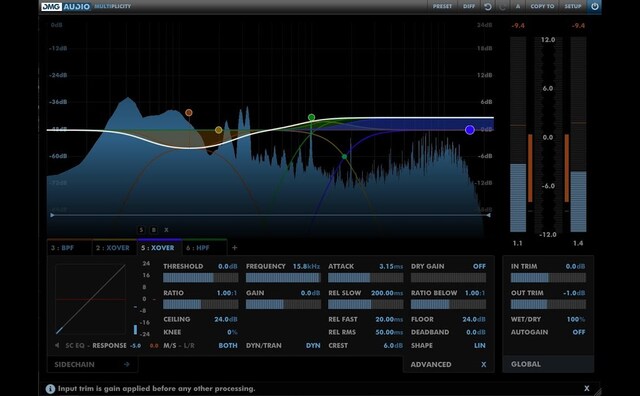Viewport: 640px width, 396px height.
Task: Click the undo arrow icon
Action: tap(488, 7)
